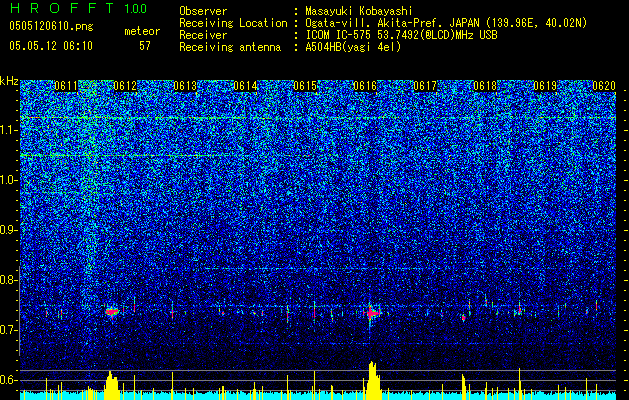Click the tall yellow power peak below 0616

coord(373,380)
